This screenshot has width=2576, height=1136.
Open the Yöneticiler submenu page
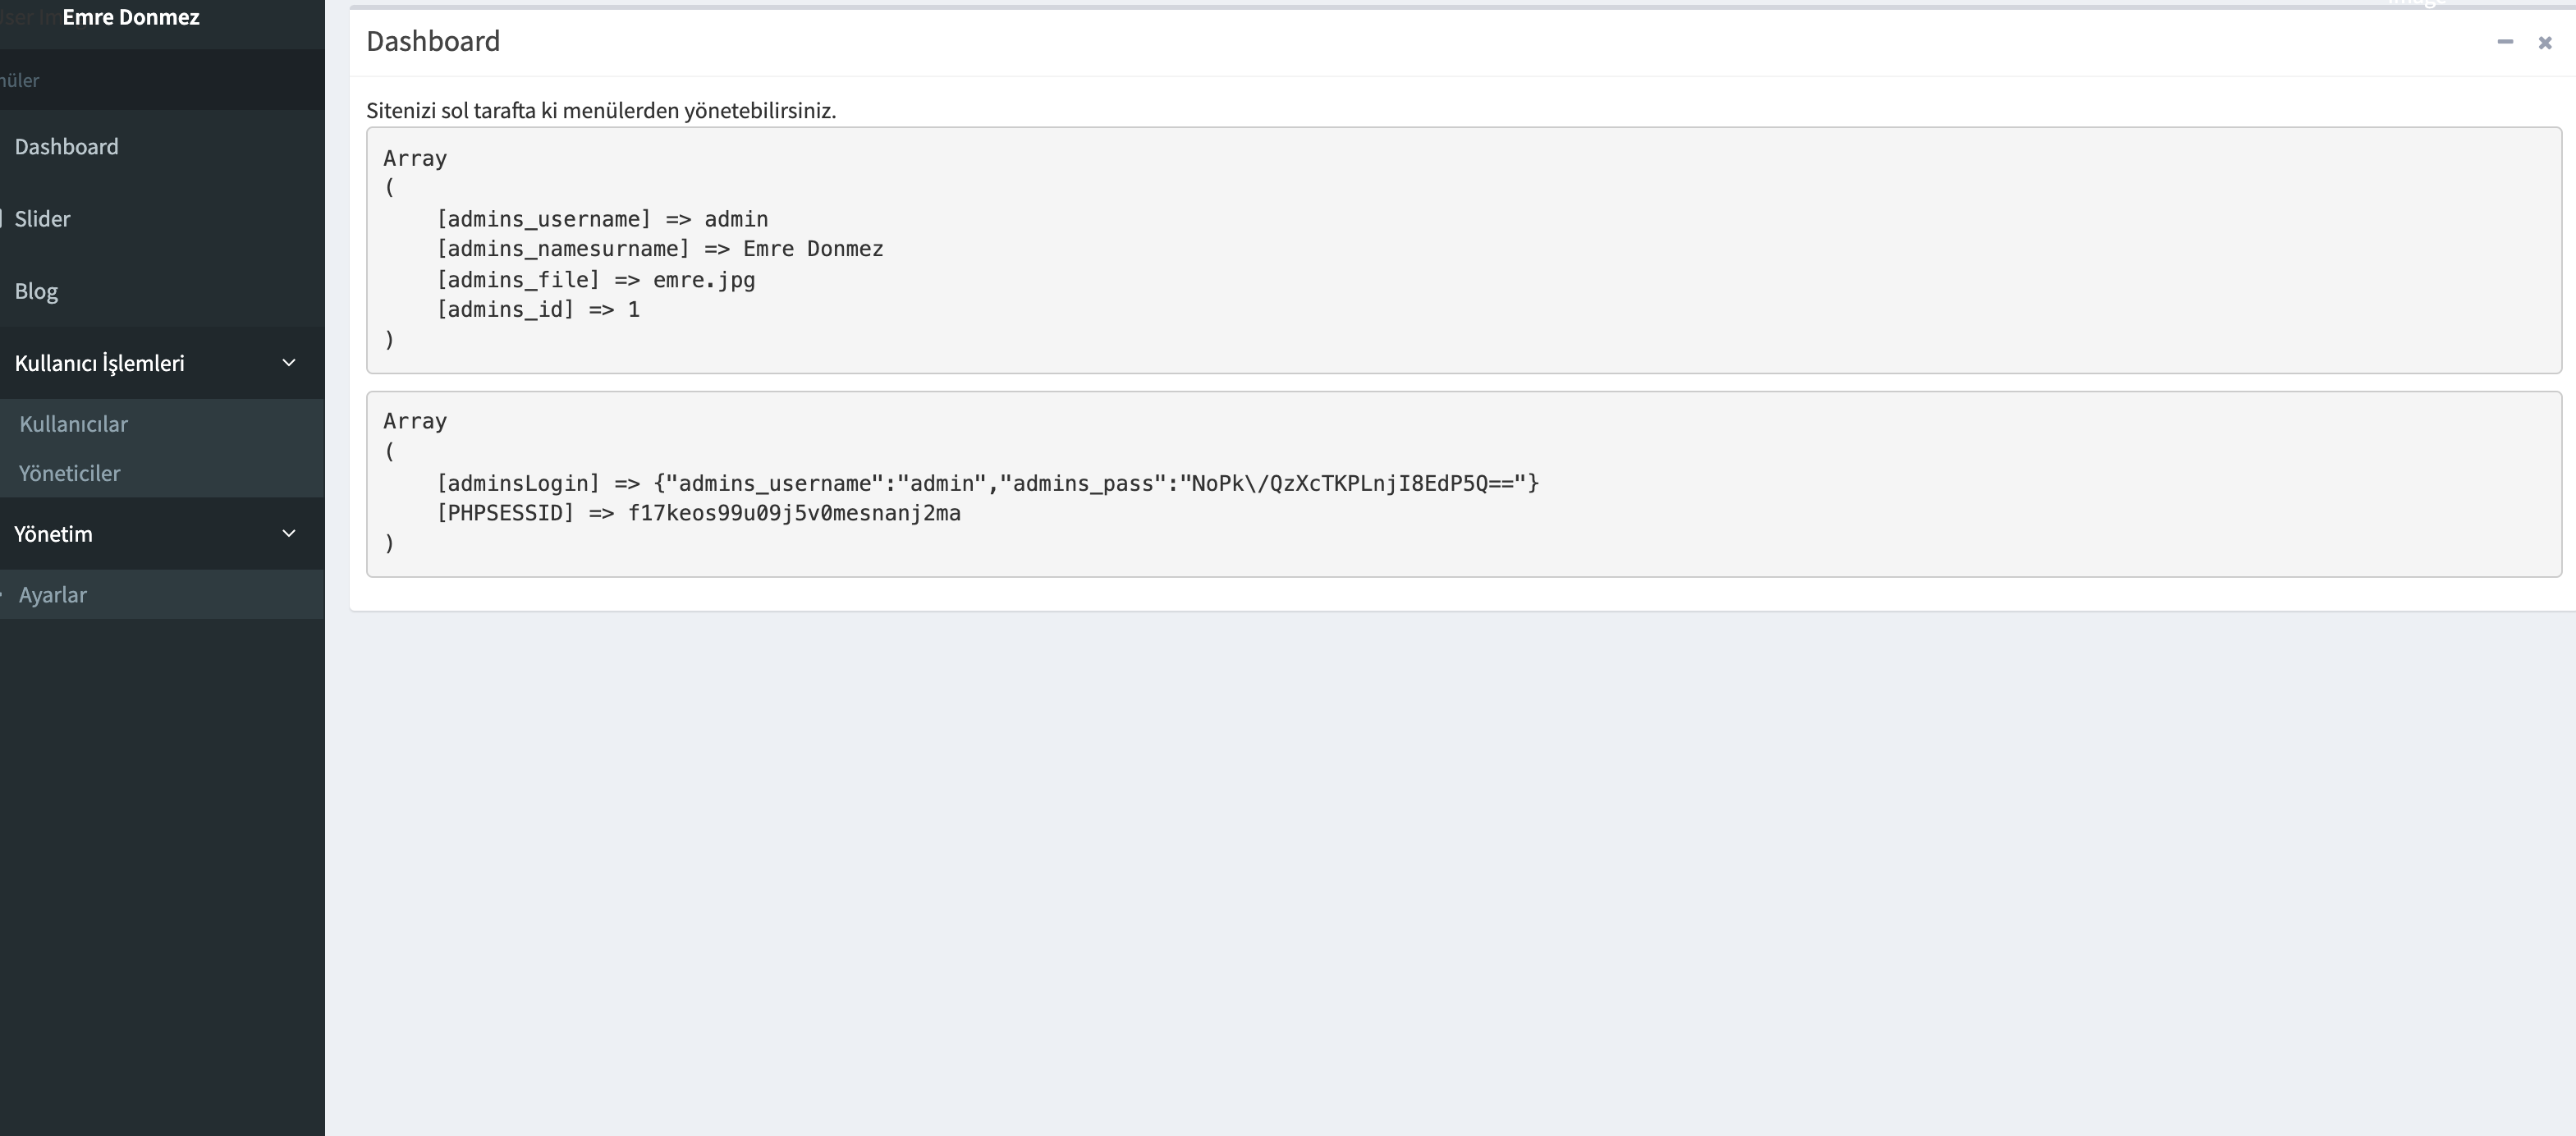[69, 472]
